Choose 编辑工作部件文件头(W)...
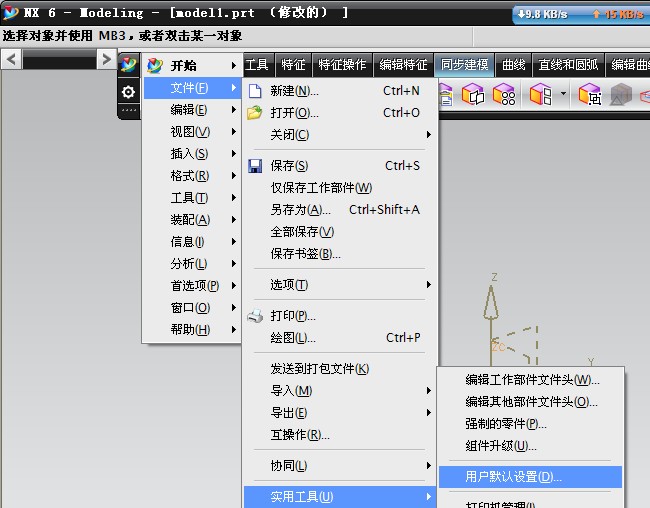 [531, 380]
